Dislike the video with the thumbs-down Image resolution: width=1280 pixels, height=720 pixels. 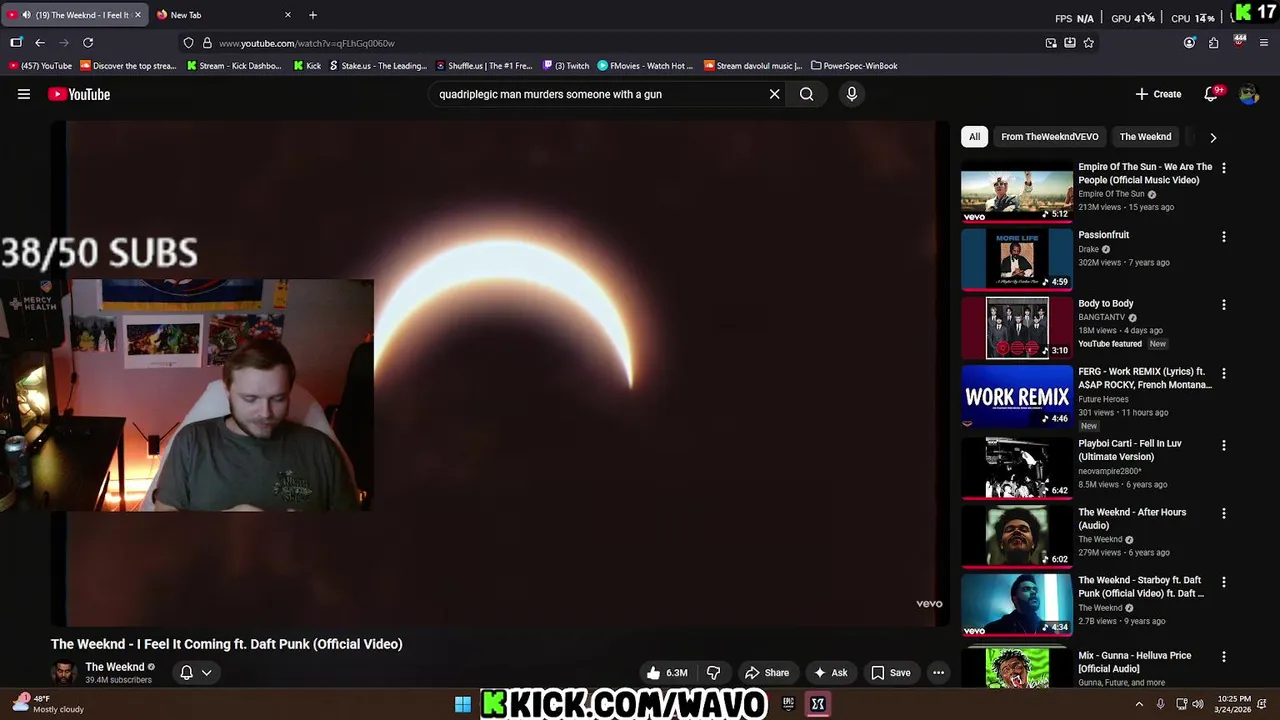point(714,673)
